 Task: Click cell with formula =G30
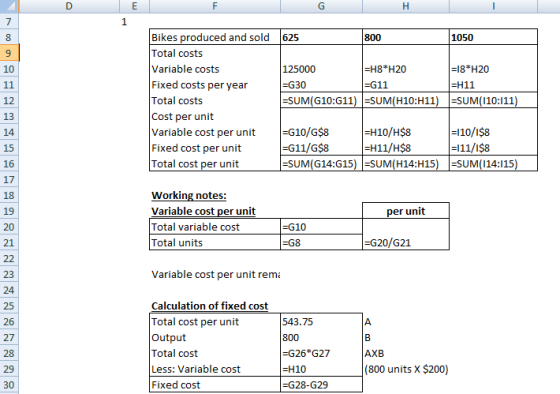pos(321,85)
